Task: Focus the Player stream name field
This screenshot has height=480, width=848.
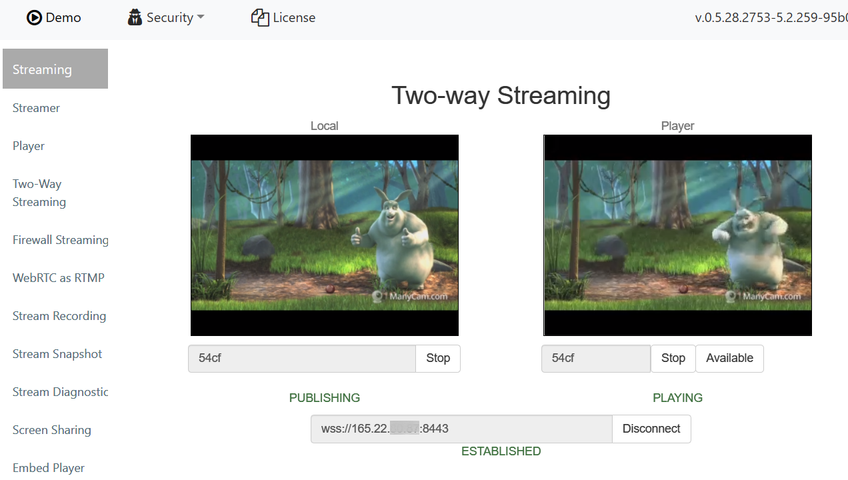Action: coord(596,358)
